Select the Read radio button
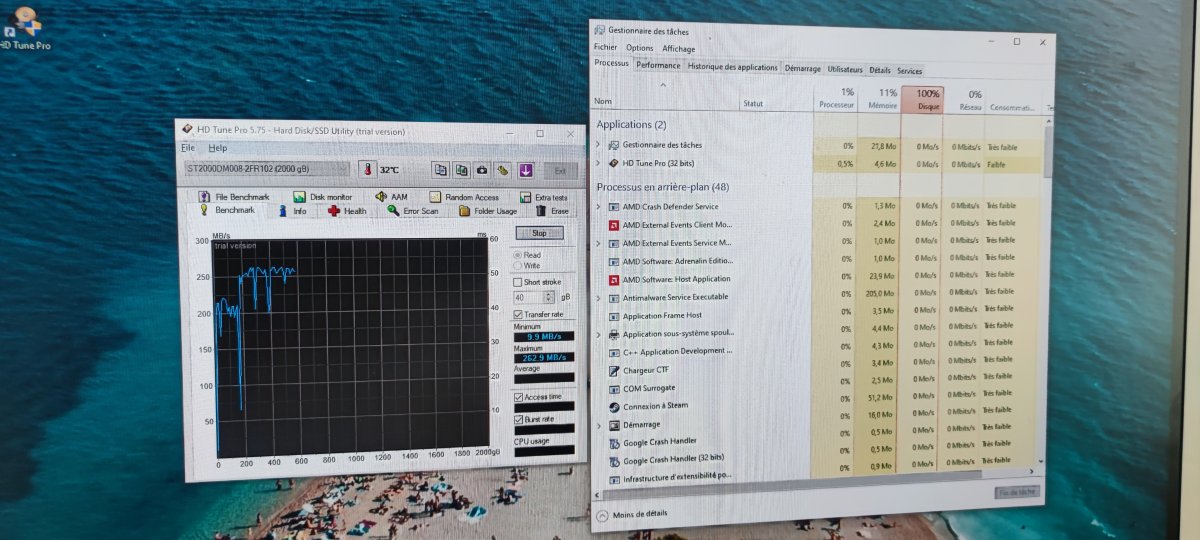The height and width of the screenshot is (540, 1200). pos(517,255)
